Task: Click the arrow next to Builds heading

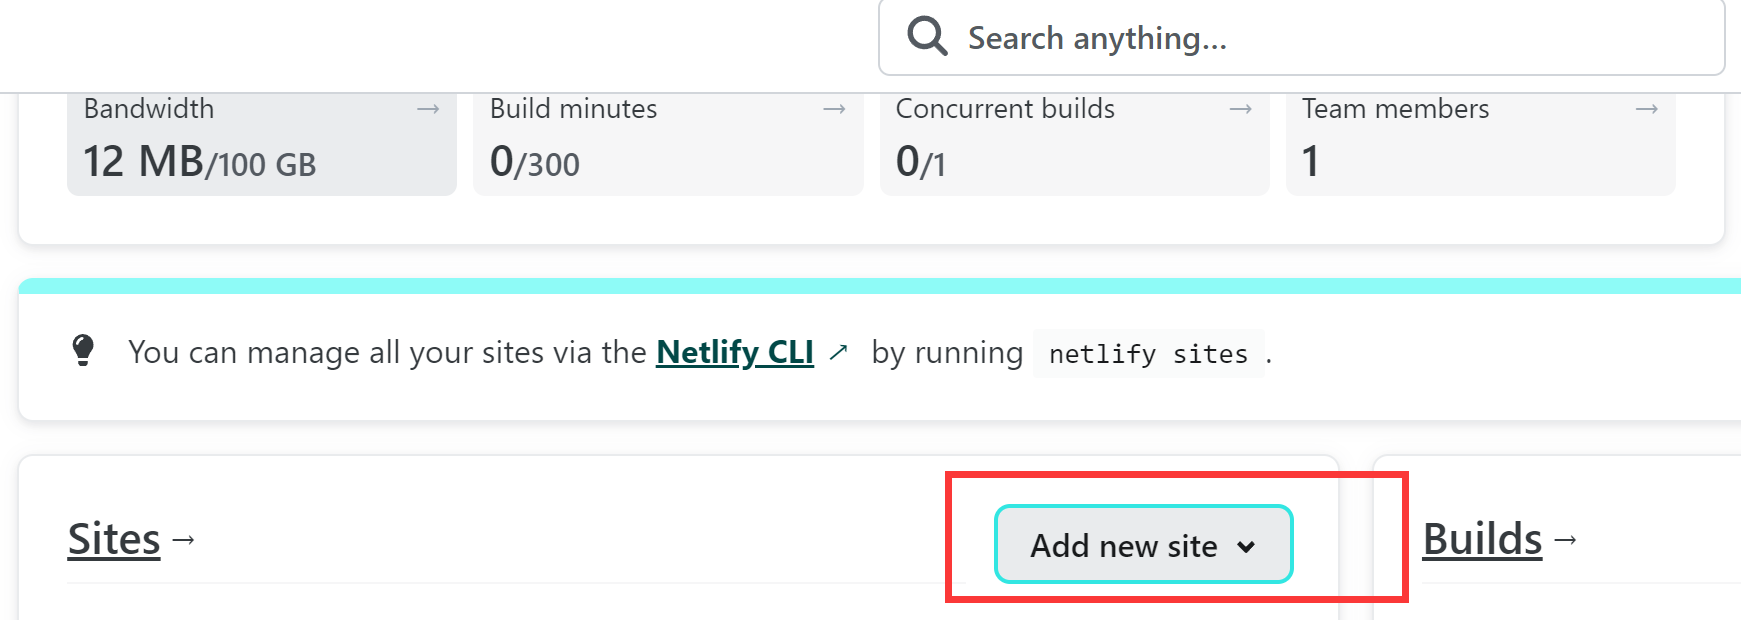Action: (x=1566, y=540)
